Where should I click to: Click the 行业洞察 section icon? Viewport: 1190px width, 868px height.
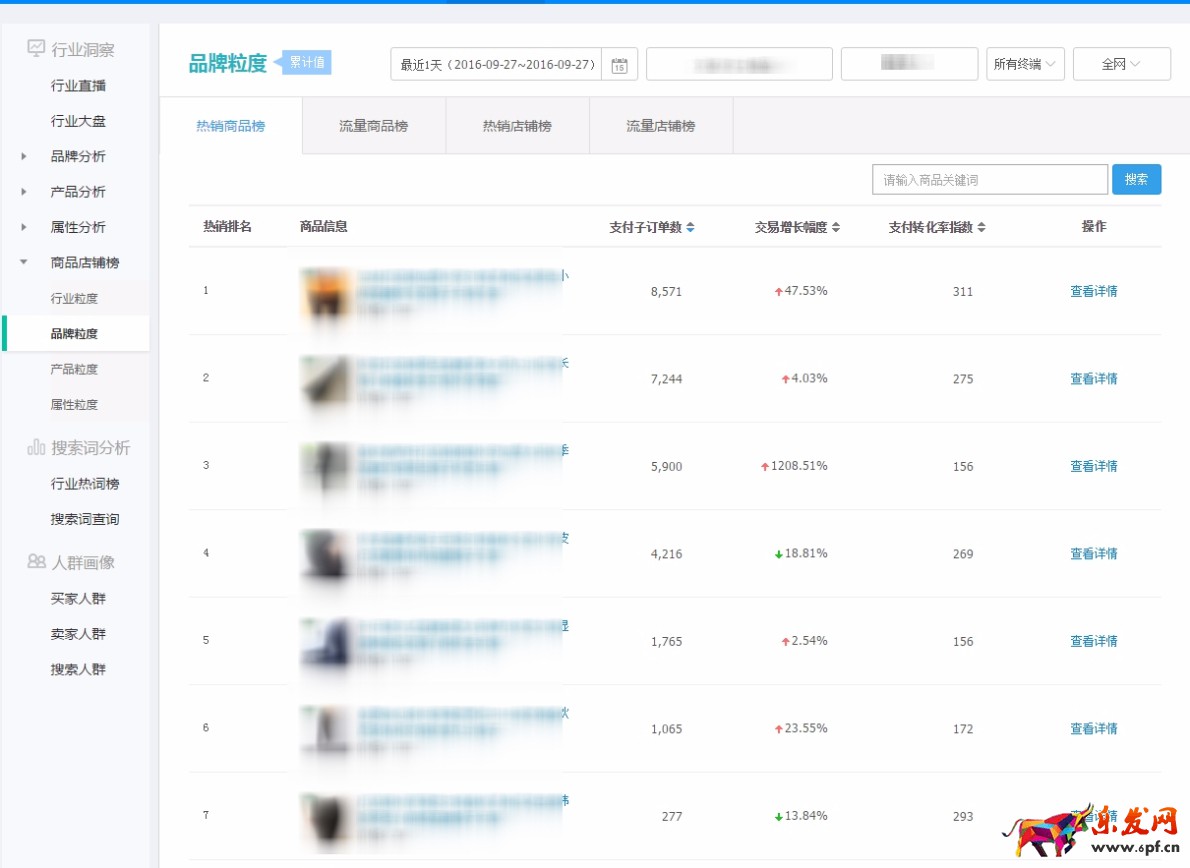click(x=36, y=49)
